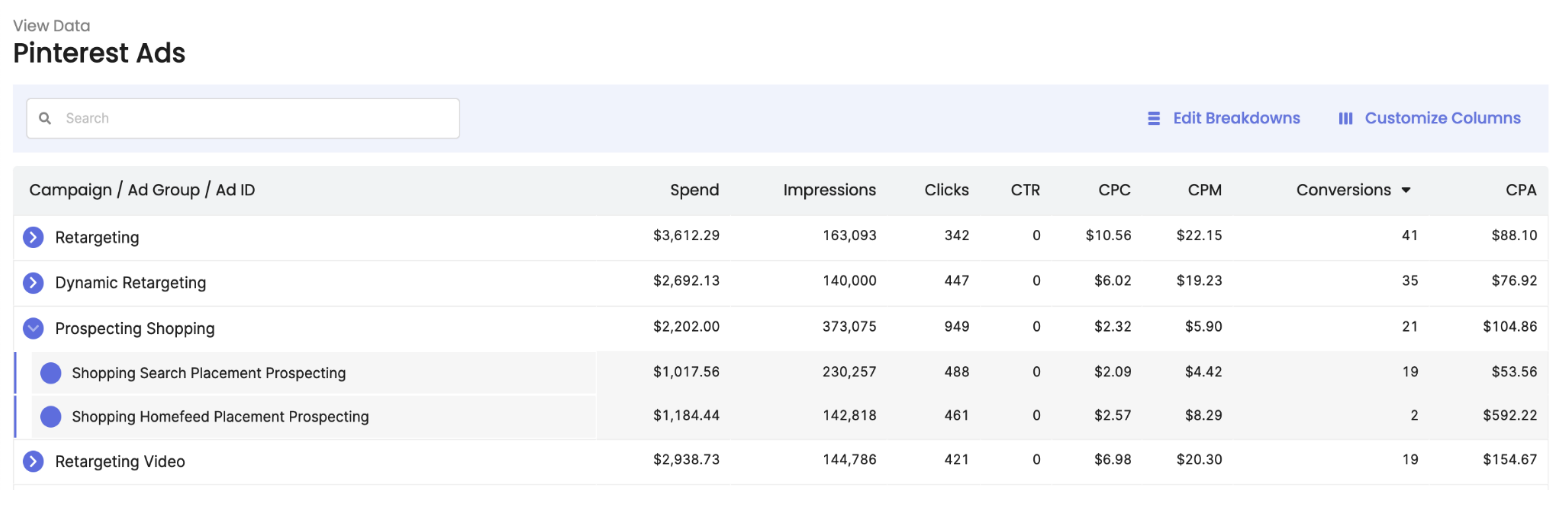Open Customize Columns
Viewport: 1558px width, 508px height.
click(x=1429, y=118)
